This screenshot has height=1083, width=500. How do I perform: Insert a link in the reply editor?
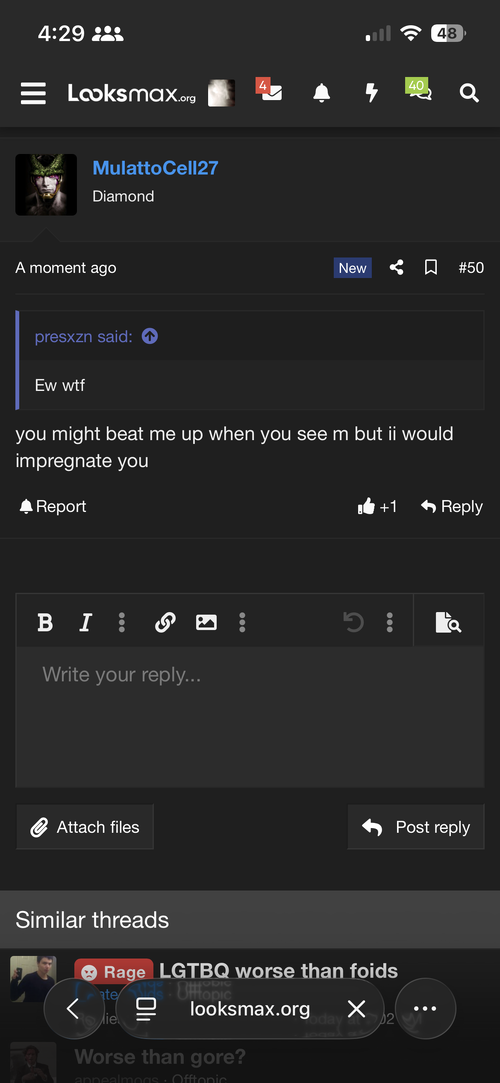165,622
